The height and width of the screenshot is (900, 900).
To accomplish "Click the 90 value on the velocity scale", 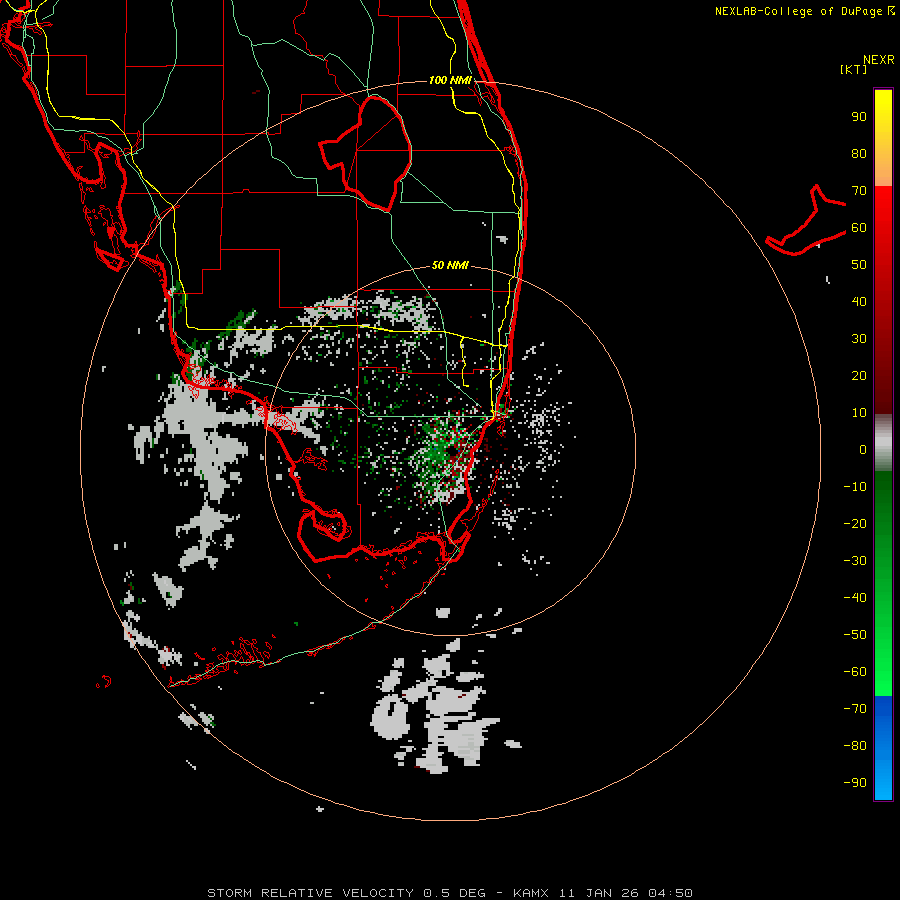I will click(x=859, y=117).
